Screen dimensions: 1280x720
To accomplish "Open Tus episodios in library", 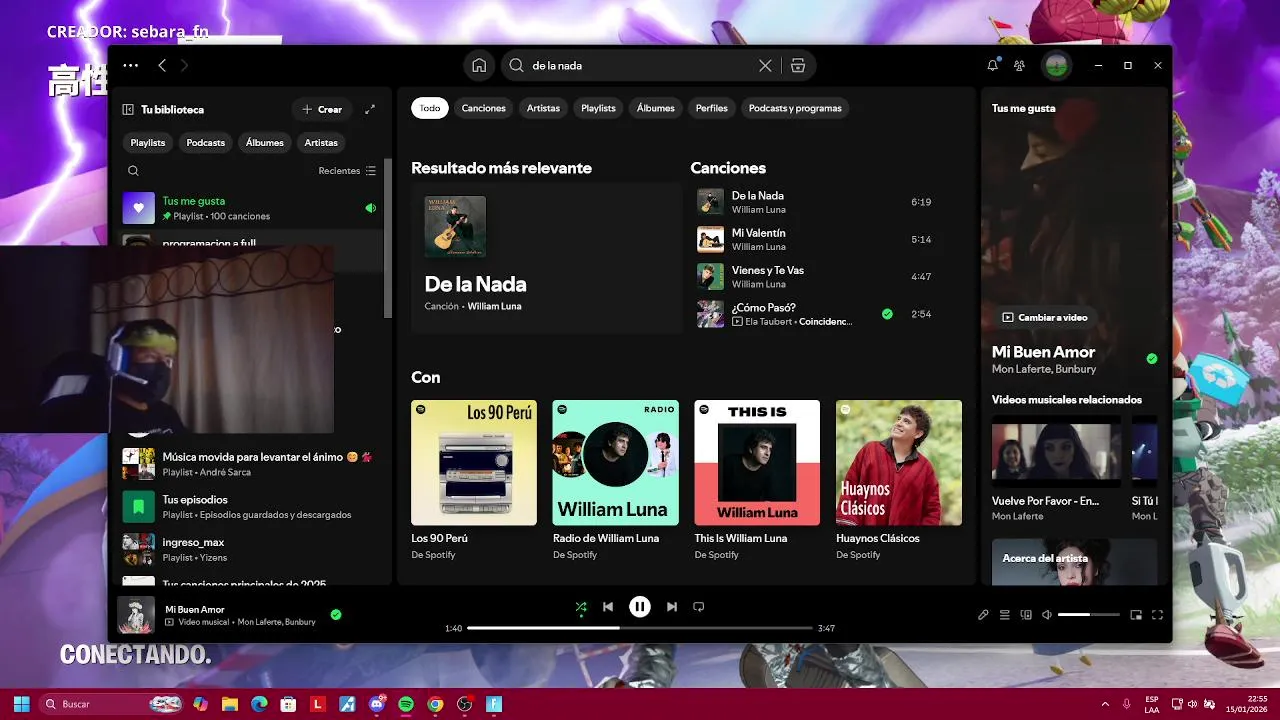I will click(250, 506).
